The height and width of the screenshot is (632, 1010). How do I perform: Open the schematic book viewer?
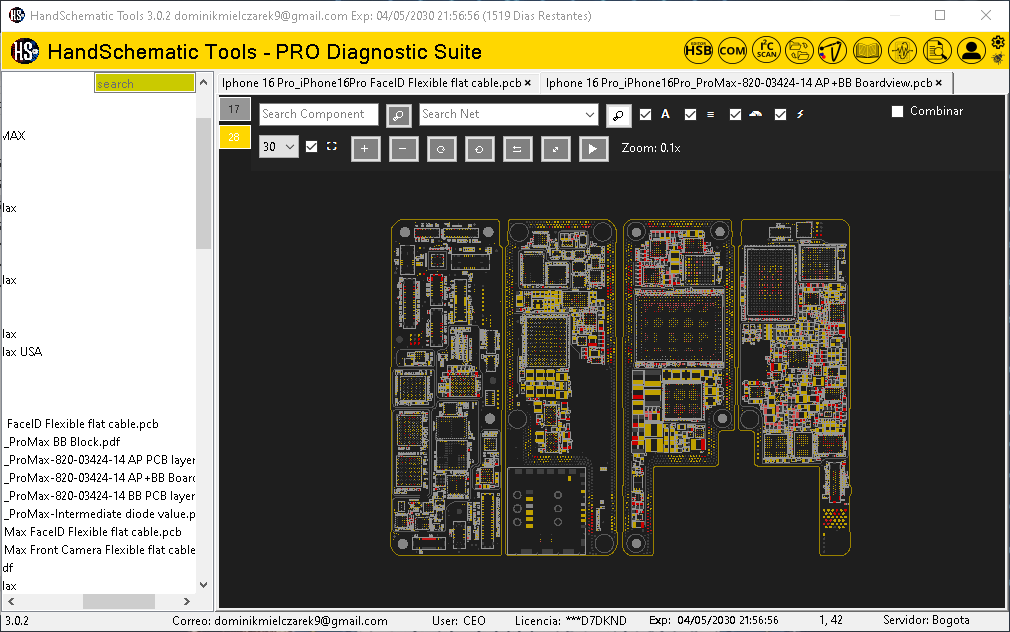pos(867,50)
